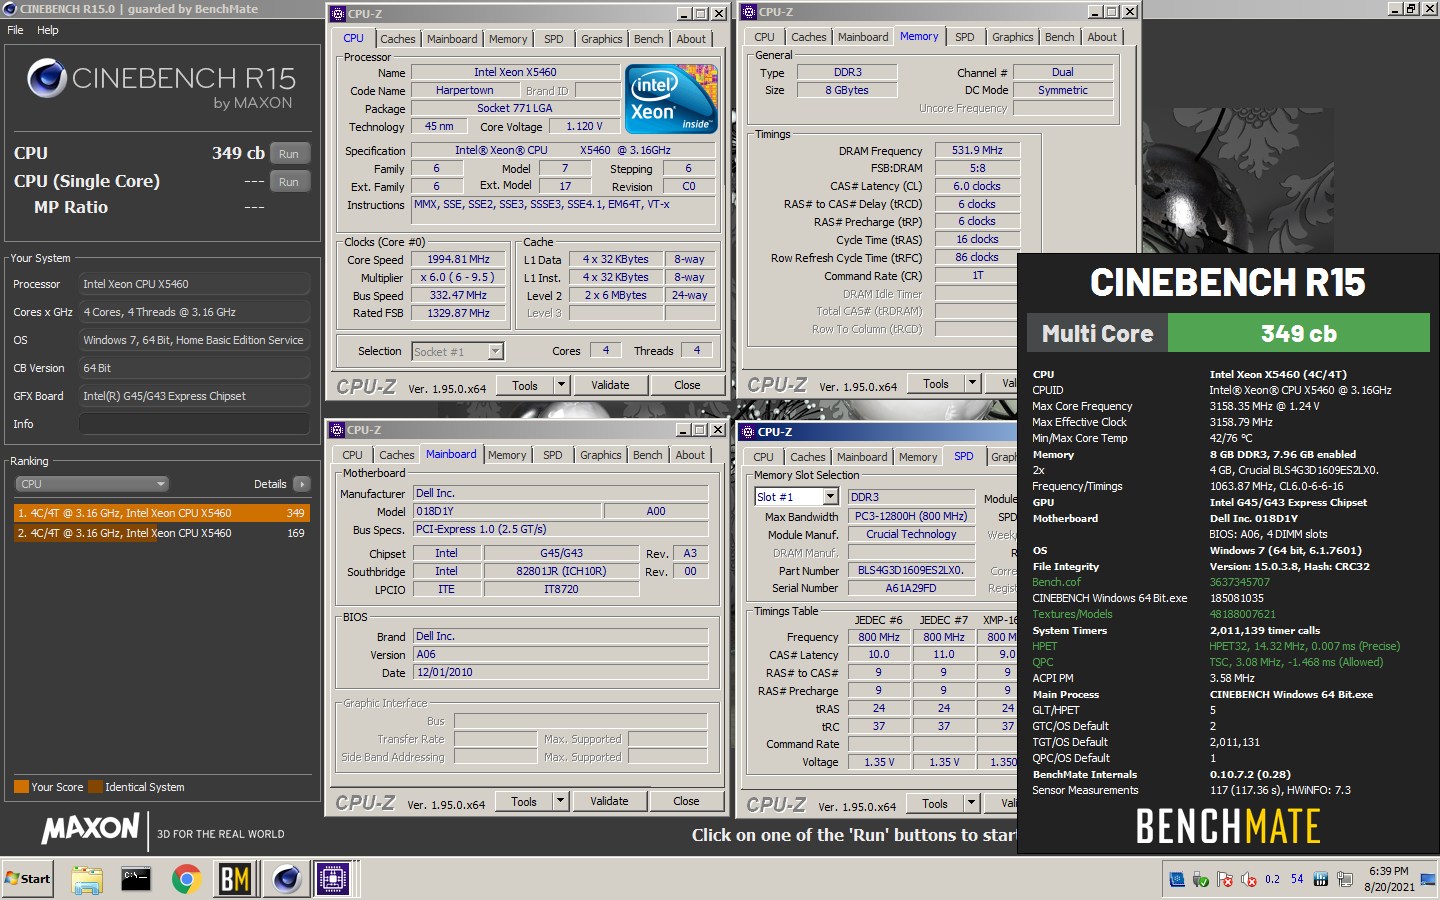
Task: Select Graphics tab in Memory tab window
Action: tap(1012, 37)
